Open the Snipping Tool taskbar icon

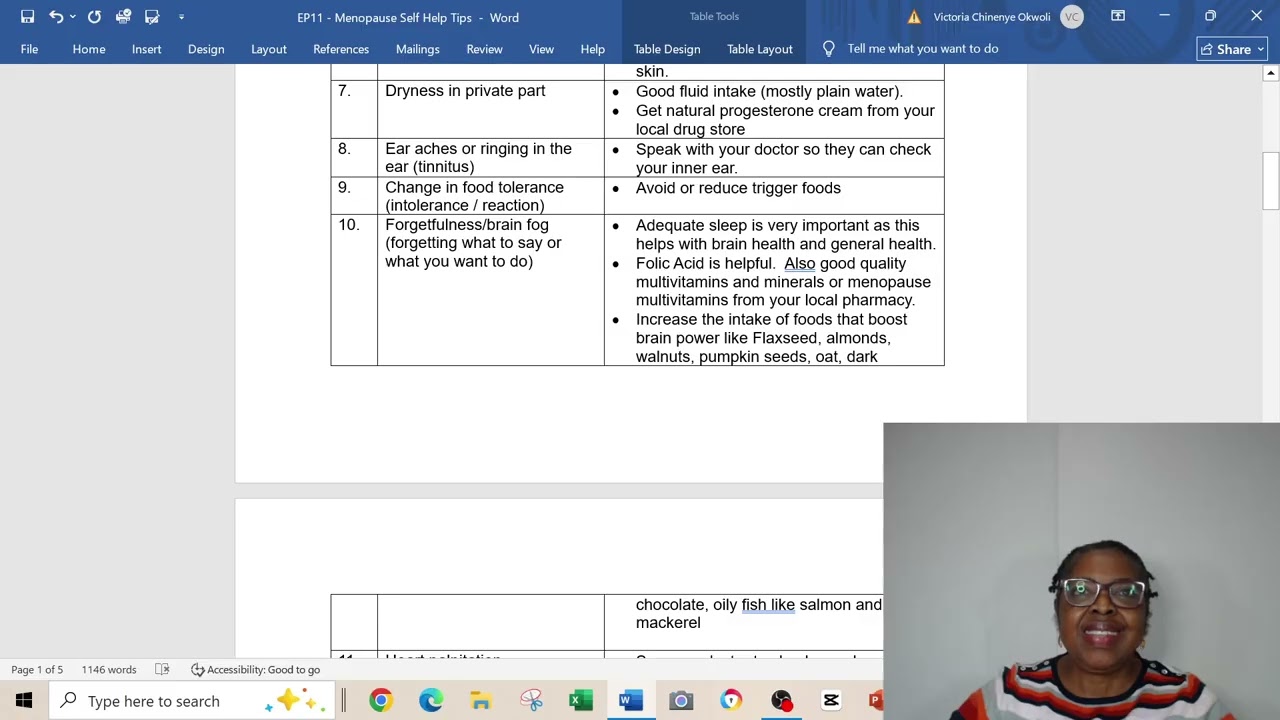pyautogui.click(x=531, y=701)
